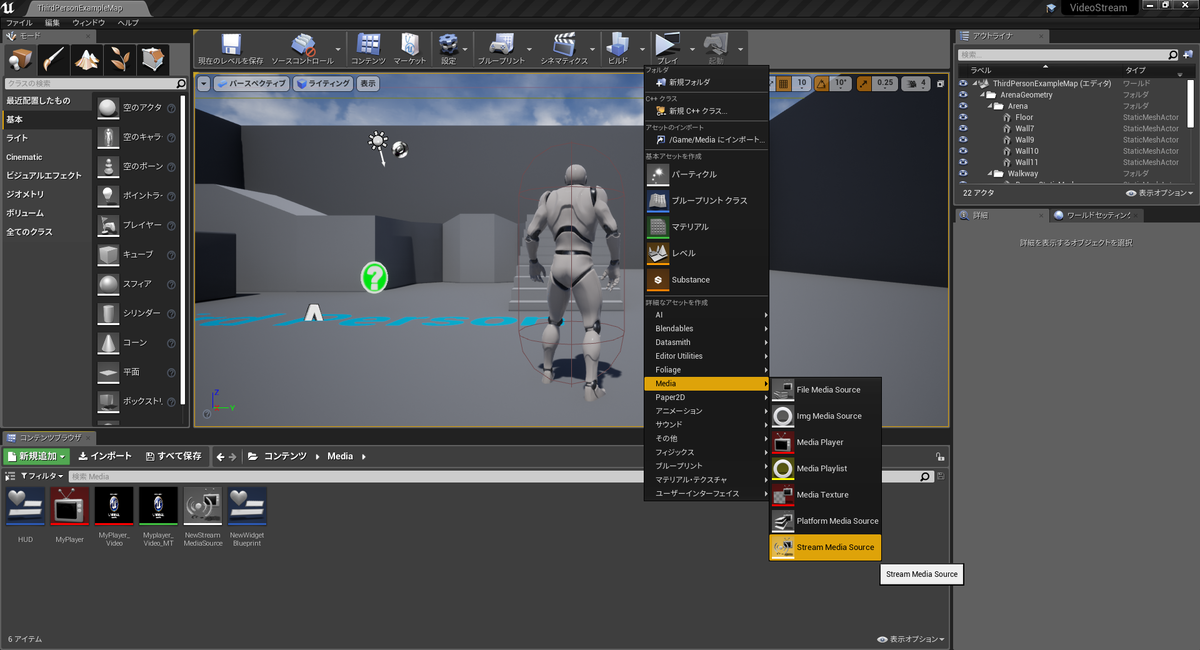
Task: Open outliner View Options dropdown
Action: coord(1159,193)
